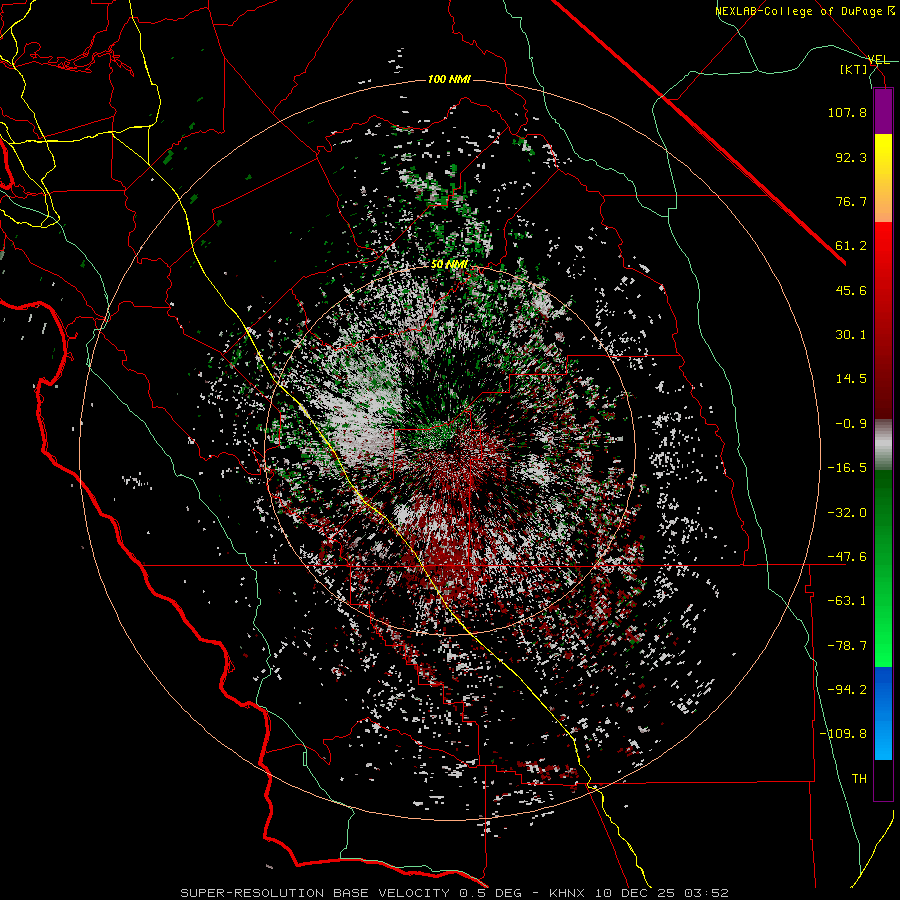This screenshot has width=900, height=900.
Task: Click the purple segment of the color bar
Action: (x=883, y=111)
